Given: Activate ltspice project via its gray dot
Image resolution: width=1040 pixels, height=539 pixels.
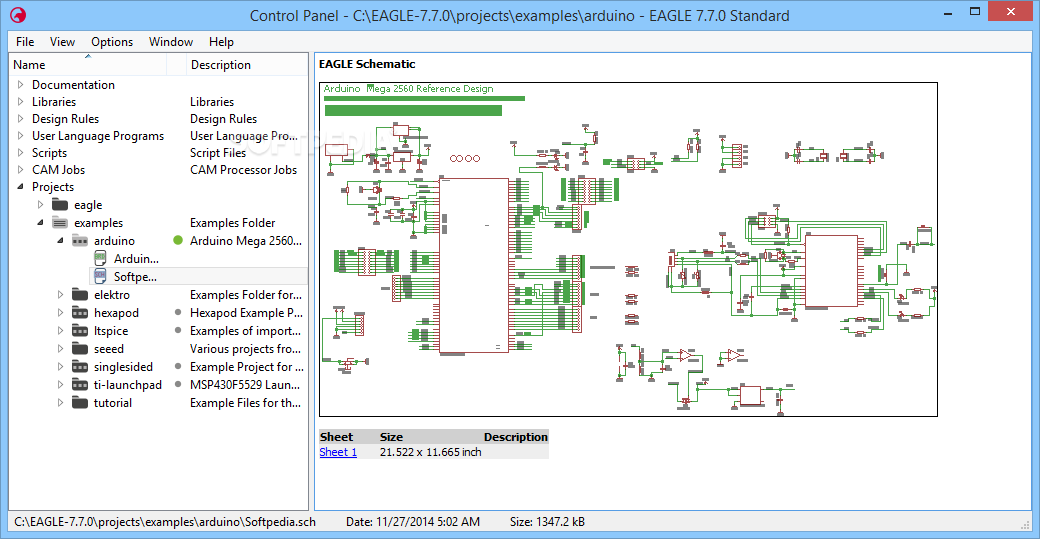Looking at the screenshot, I should point(178,330).
